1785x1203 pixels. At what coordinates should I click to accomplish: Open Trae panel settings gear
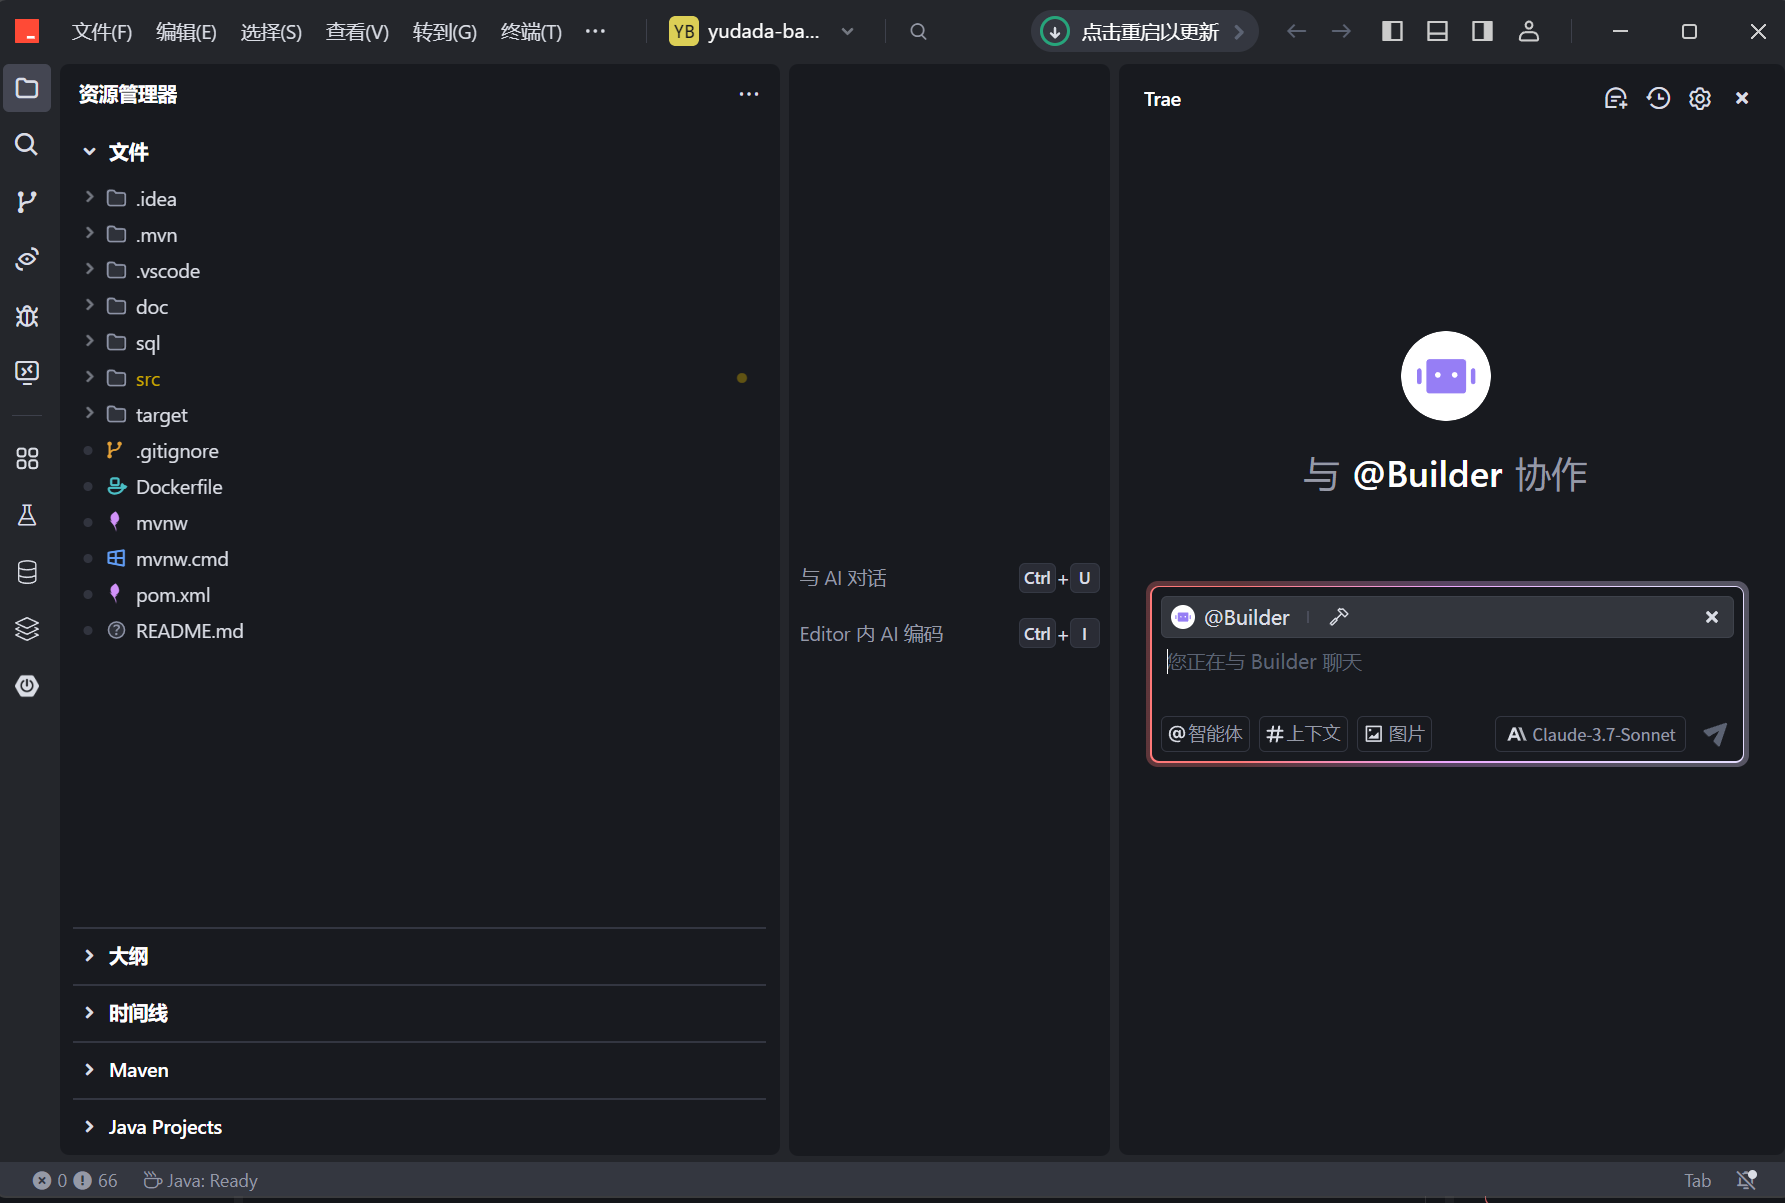(x=1700, y=98)
